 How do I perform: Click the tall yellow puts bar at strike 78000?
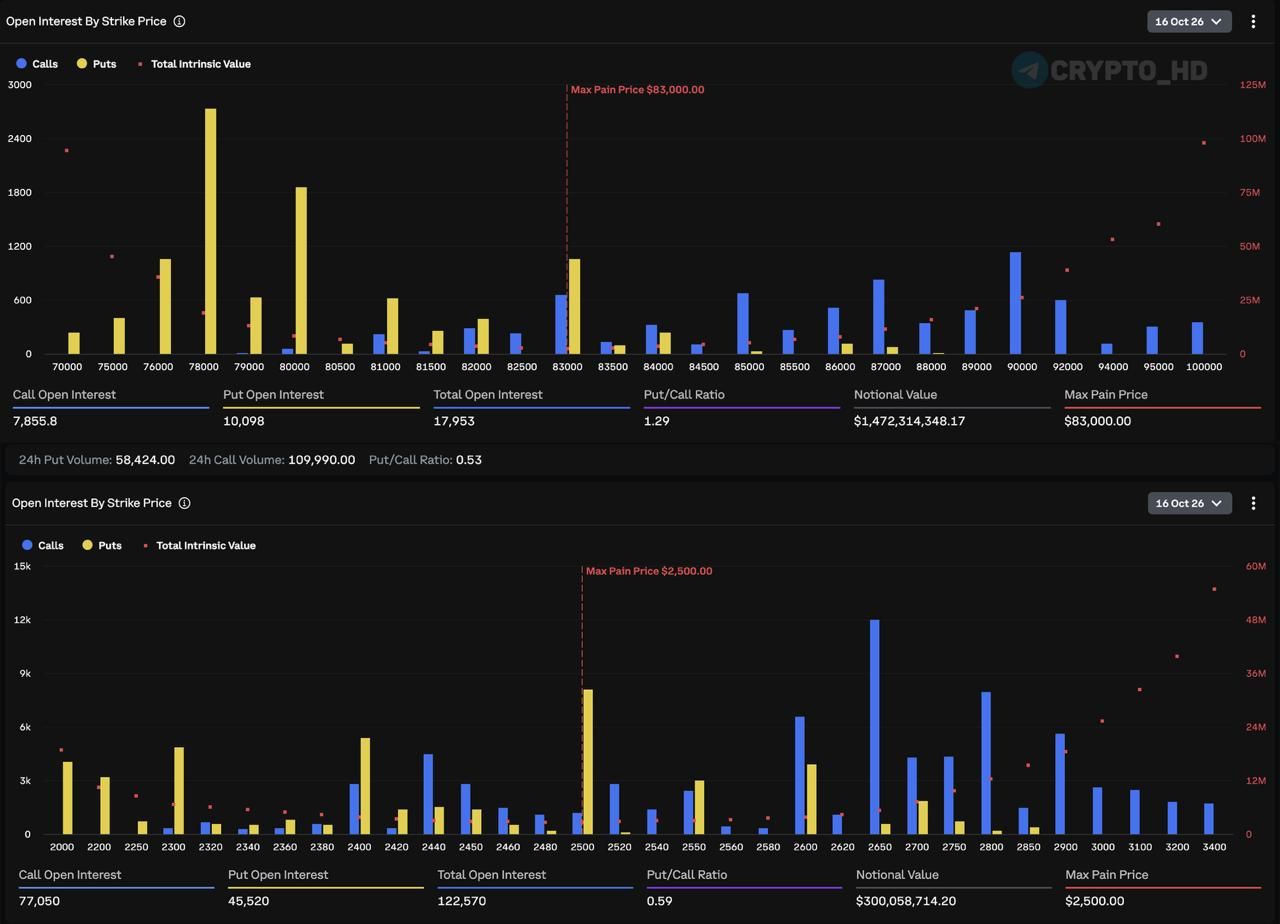[x=211, y=231]
